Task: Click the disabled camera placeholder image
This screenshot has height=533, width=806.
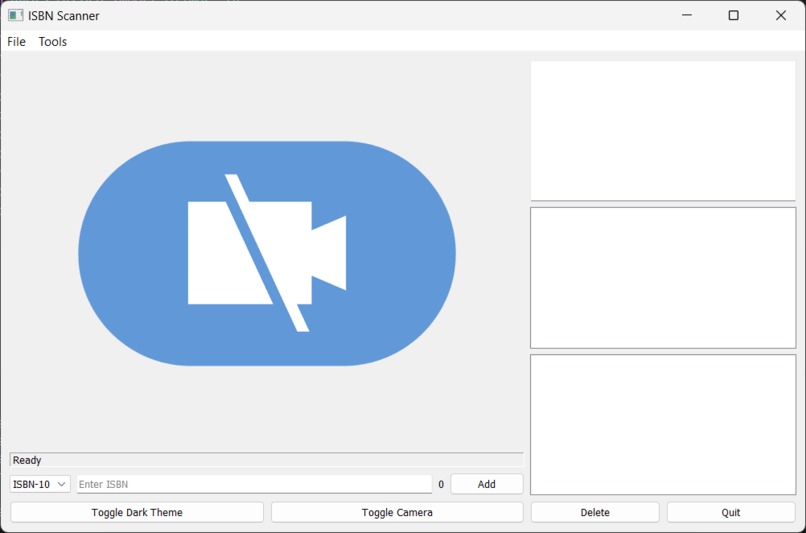Action: click(267, 253)
